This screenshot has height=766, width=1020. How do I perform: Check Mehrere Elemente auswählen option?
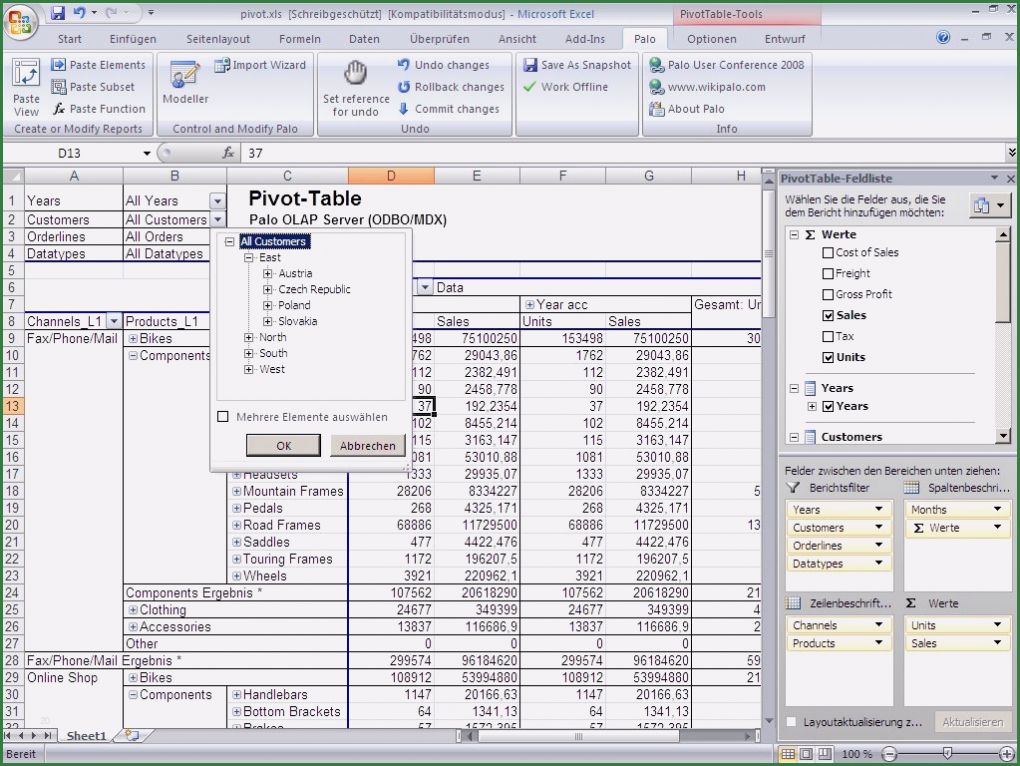(x=223, y=417)
